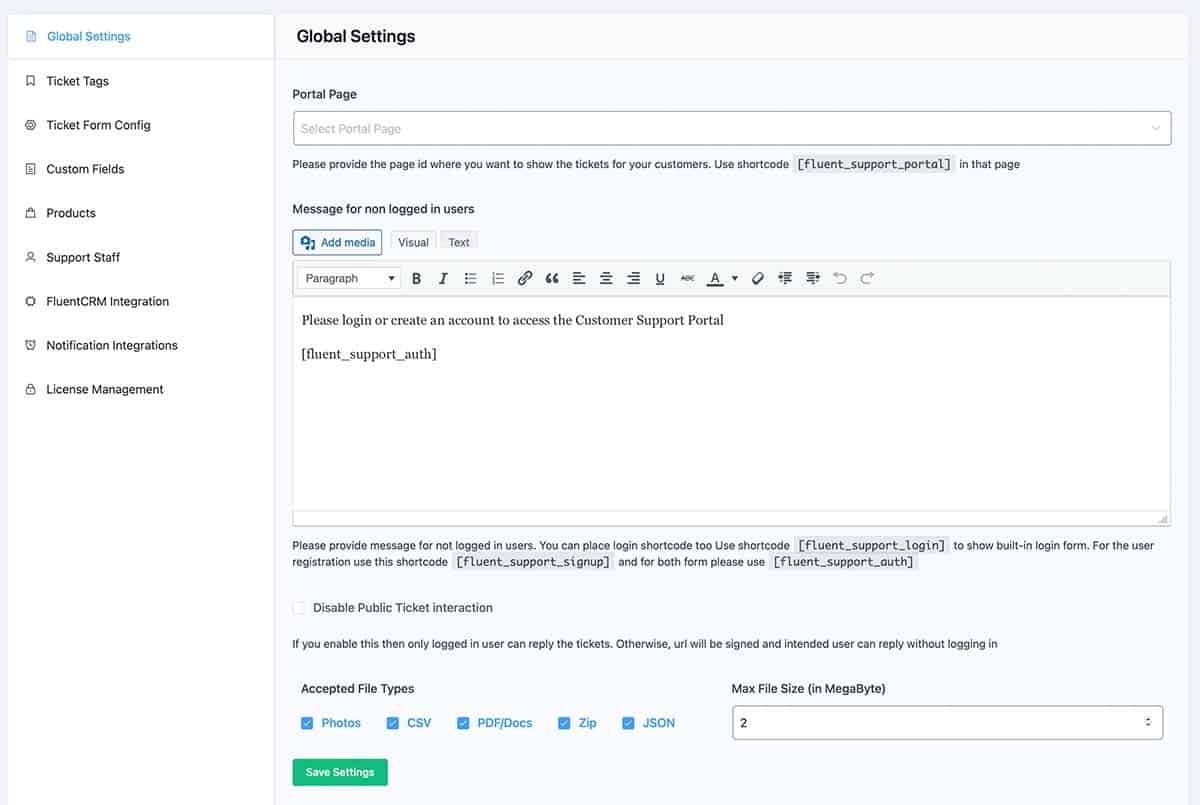Redo the last editor change

pos(867,279)
